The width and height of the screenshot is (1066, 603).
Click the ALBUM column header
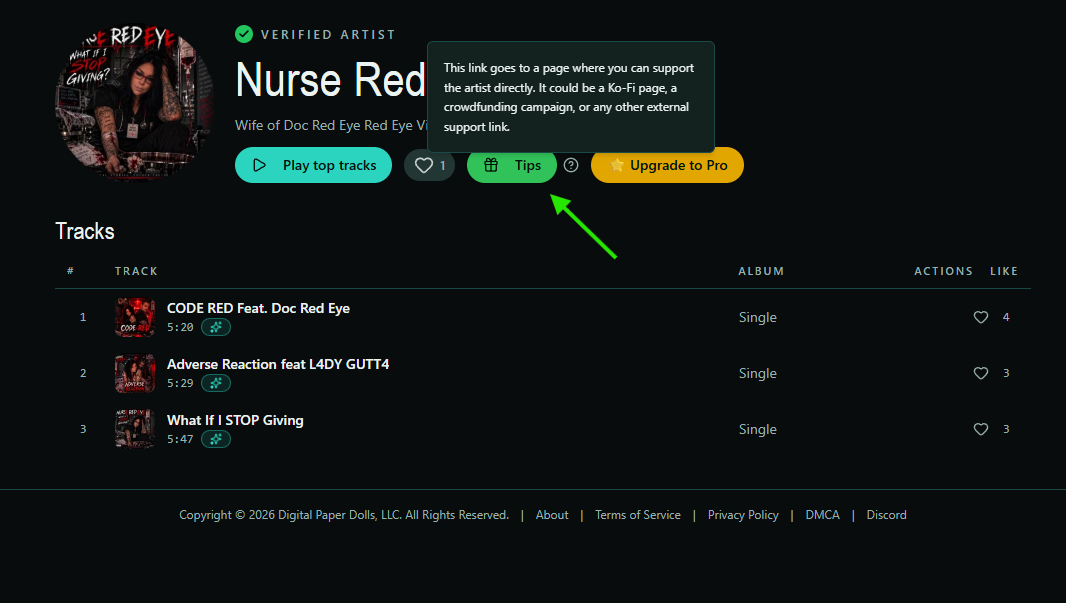761,271
